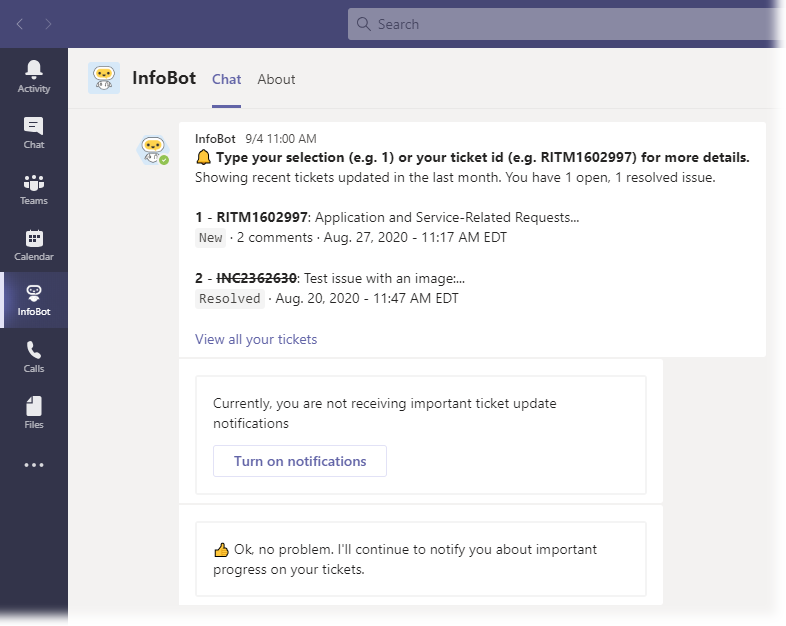Go forward with right arrow
The width and height of the screenshot is (786, 626).
tap(48, 24)
